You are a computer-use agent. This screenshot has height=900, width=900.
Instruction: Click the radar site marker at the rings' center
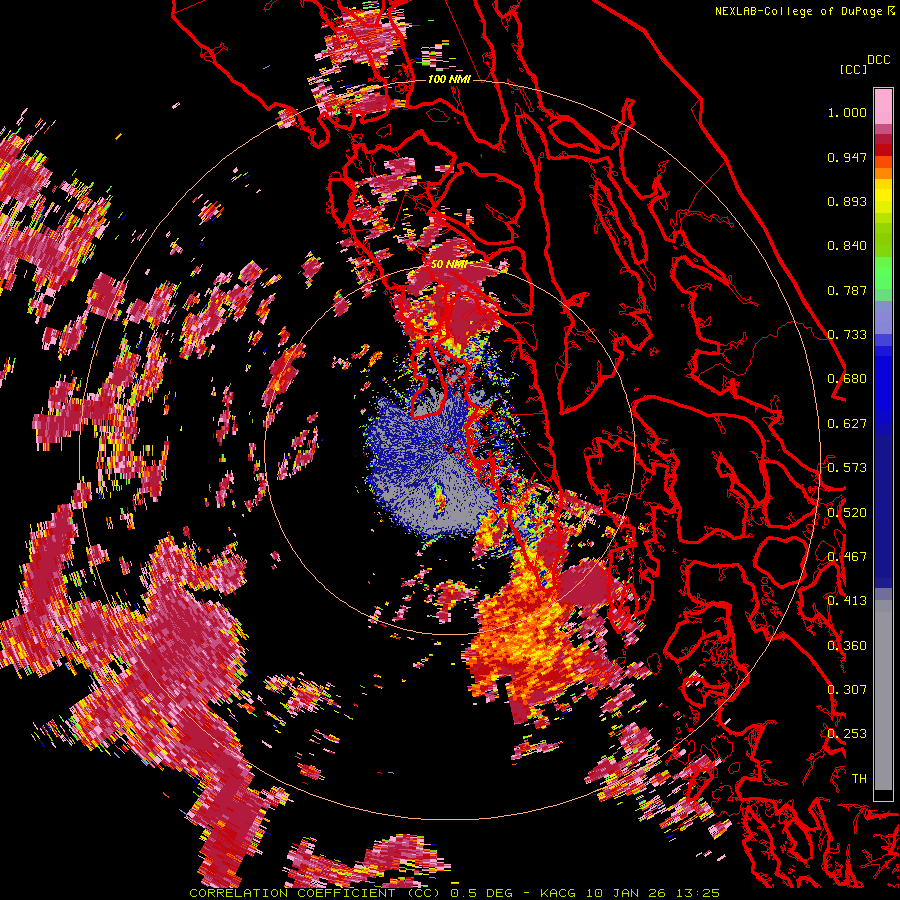[x=449, y=449]
